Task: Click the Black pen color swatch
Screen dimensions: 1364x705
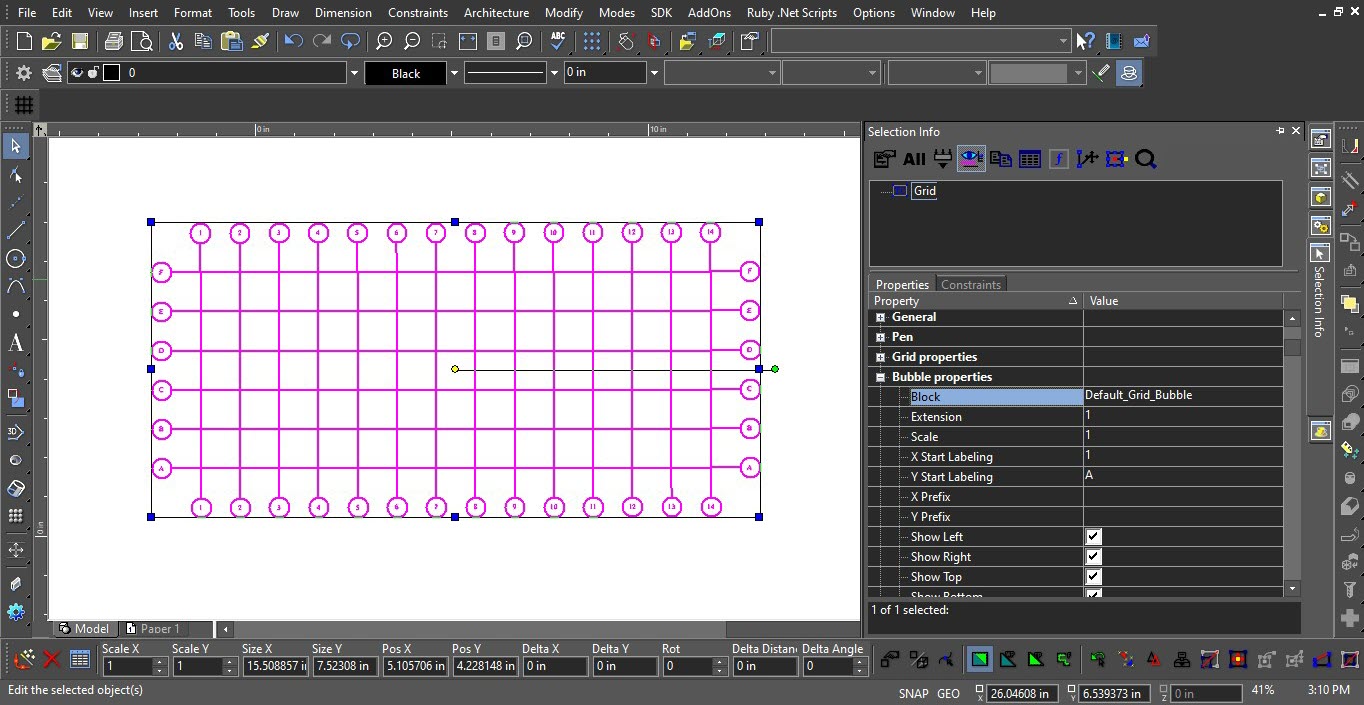Action: 406,73
